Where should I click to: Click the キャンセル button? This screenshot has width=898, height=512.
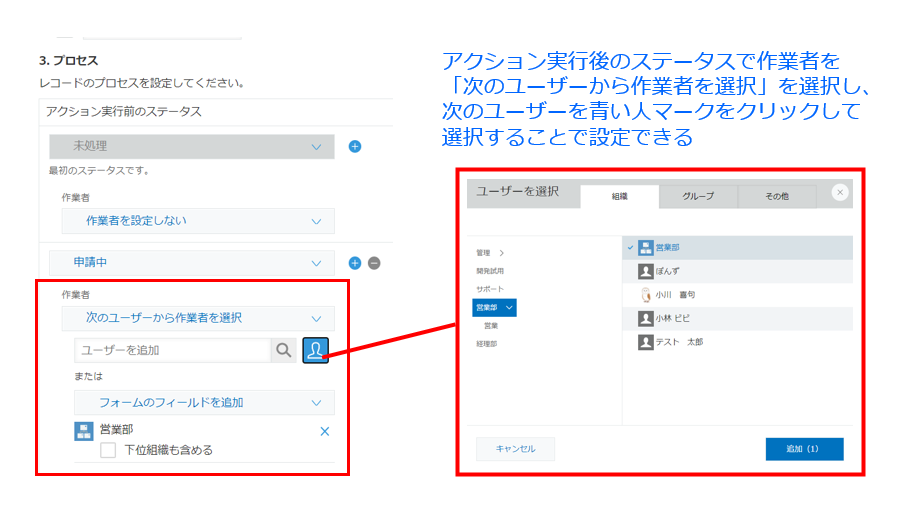click(515, 449)
